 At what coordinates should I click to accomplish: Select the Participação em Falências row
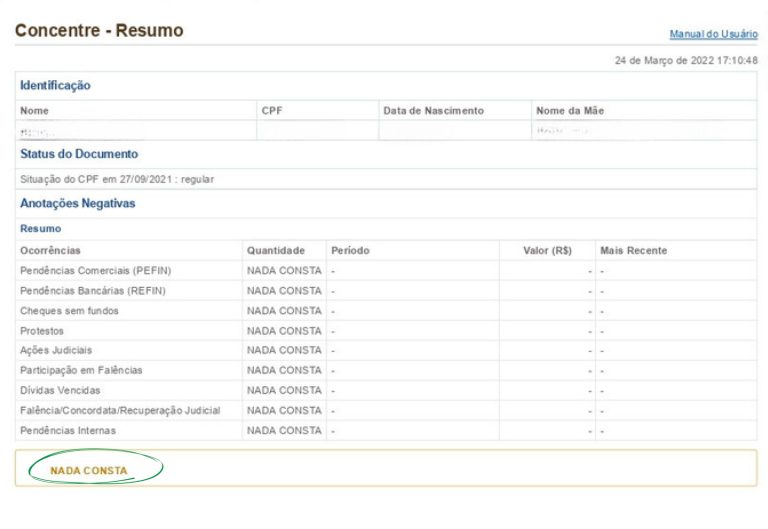[81, 370]
